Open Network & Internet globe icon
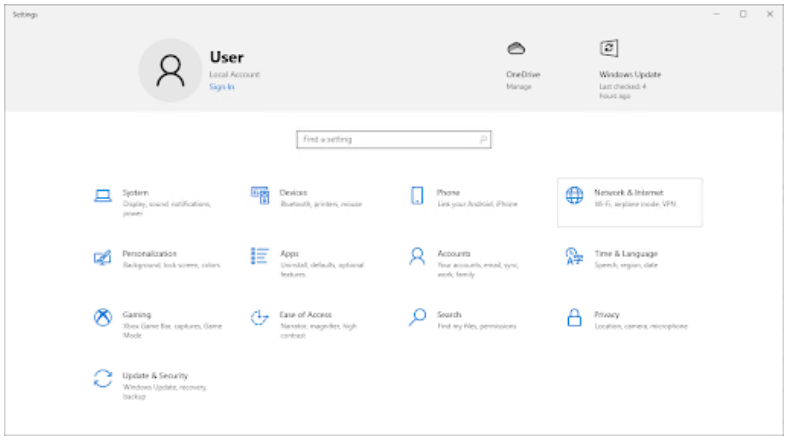The height and width of the screenshot is (439, 787). [574, 196]
